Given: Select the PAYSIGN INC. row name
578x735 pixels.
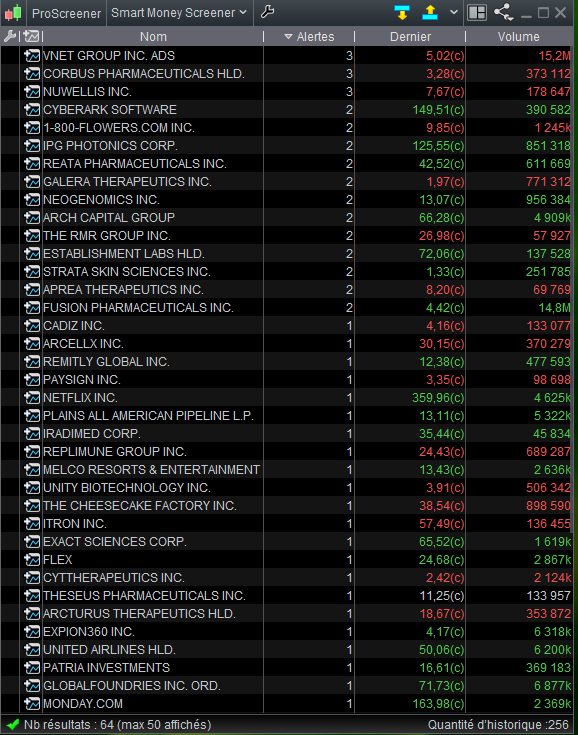Looking at the screenshot, I should (x=82, y=380).
